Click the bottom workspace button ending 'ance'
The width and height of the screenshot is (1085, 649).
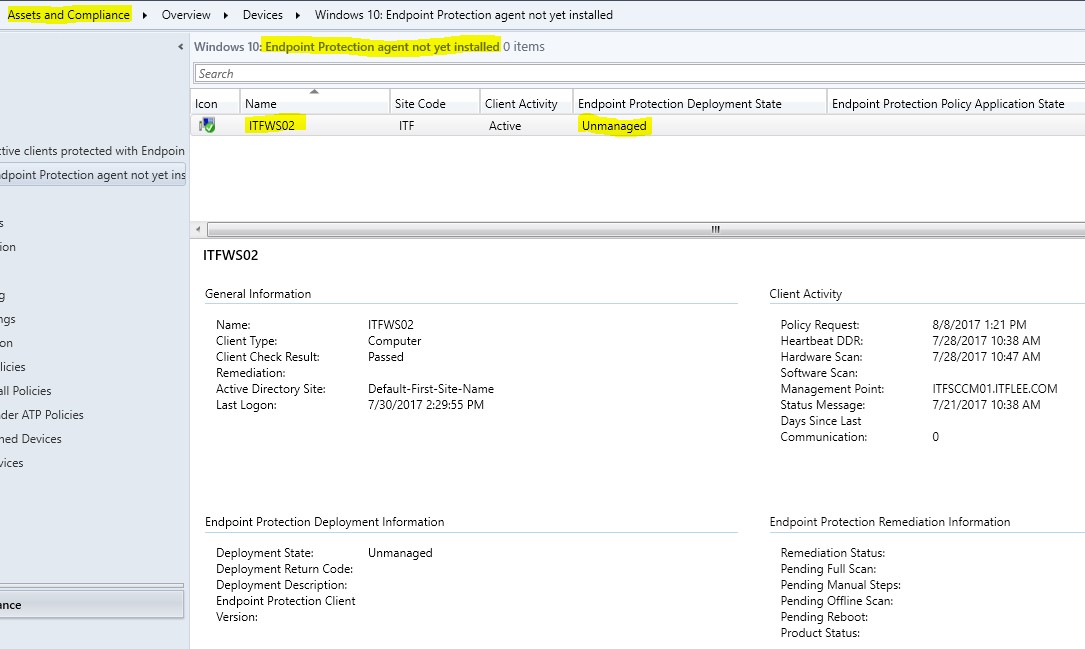coord(91,604)
